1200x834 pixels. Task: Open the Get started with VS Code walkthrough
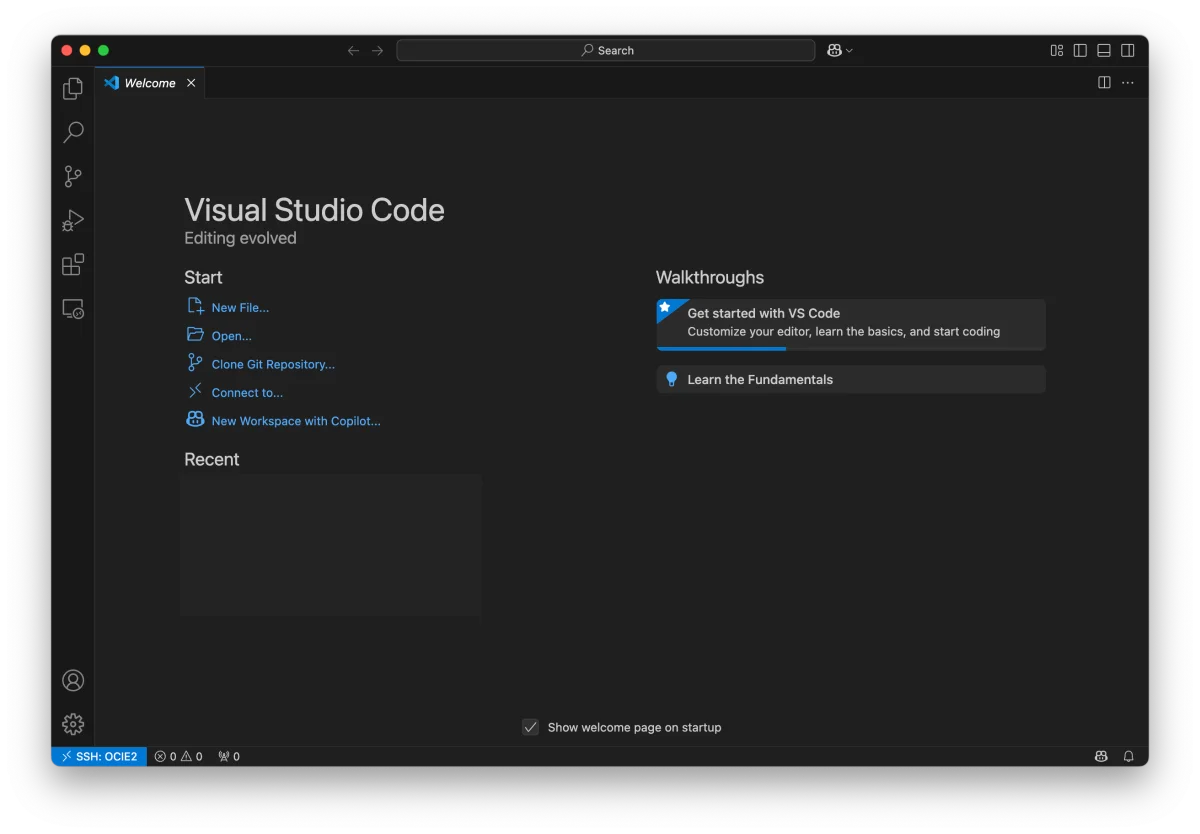pos(851,324)
